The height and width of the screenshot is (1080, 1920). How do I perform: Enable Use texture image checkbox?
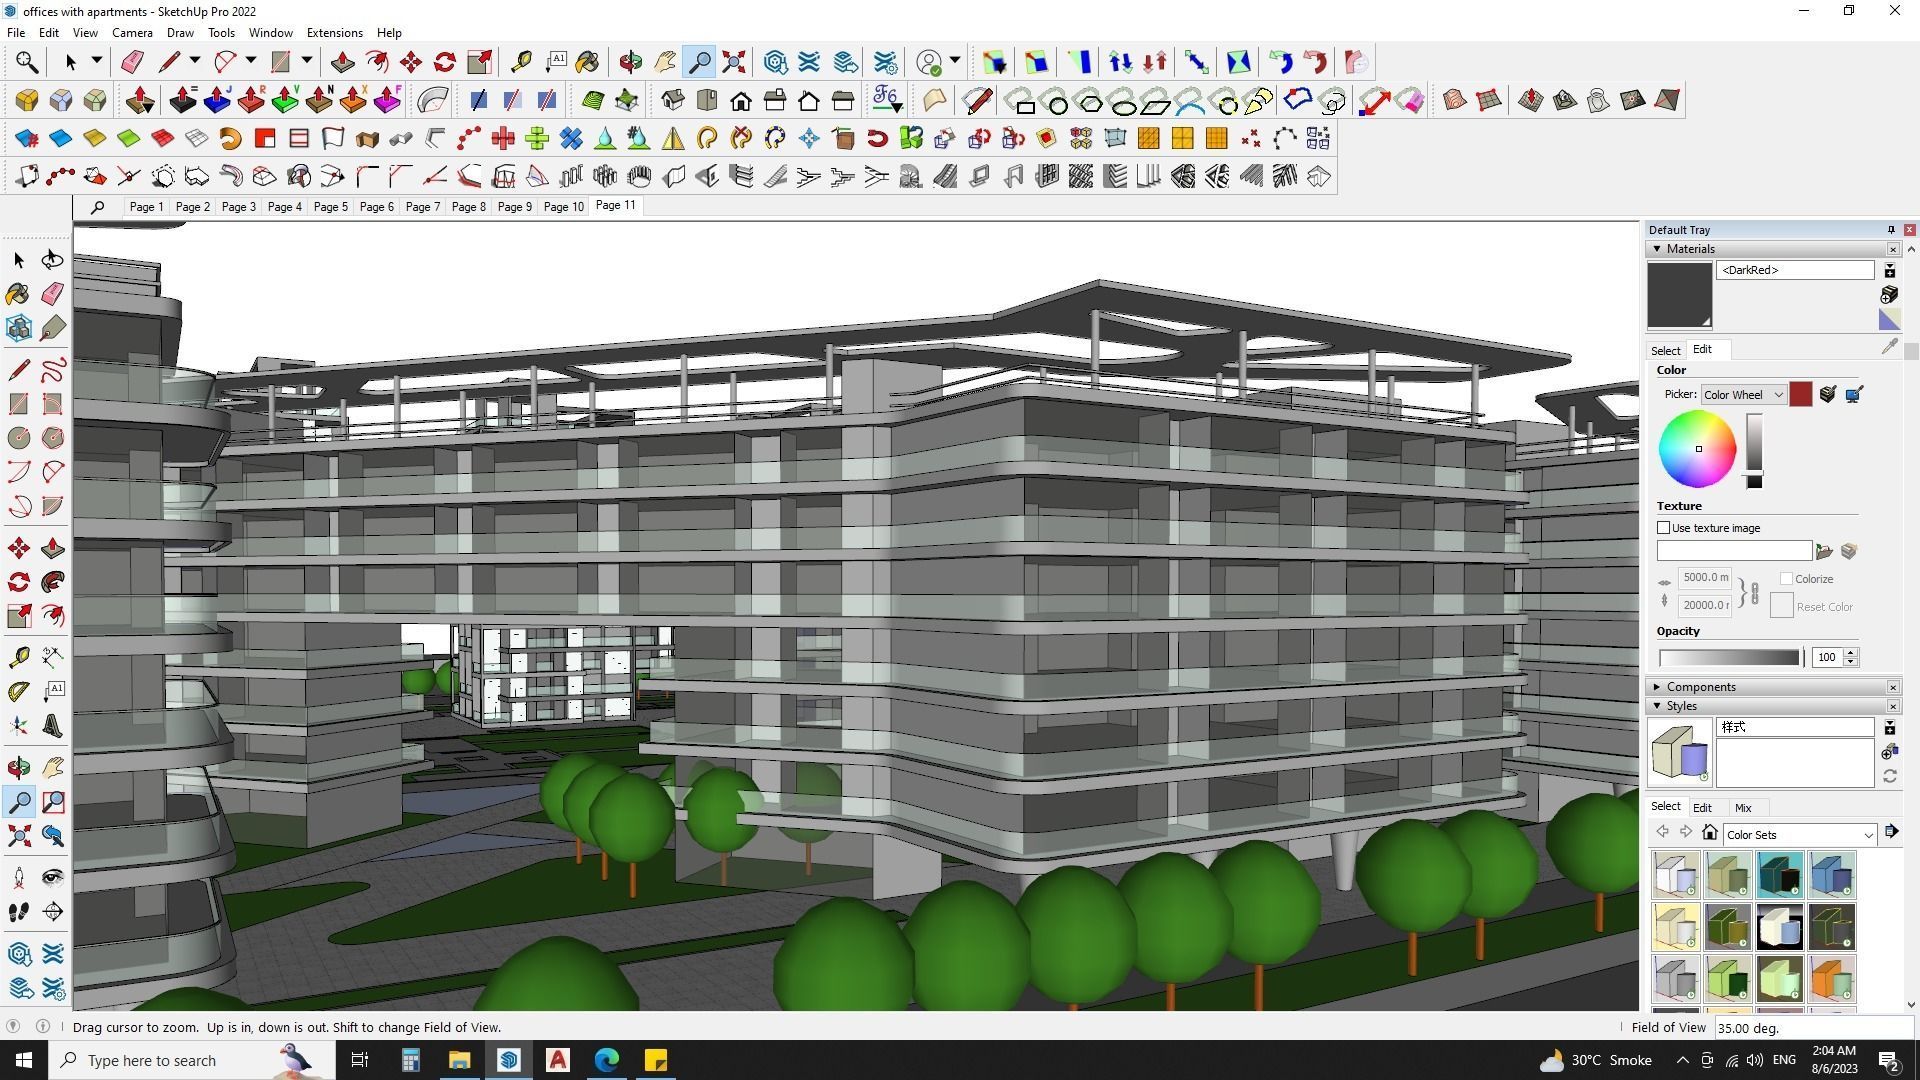click(x=1664, y=528)
